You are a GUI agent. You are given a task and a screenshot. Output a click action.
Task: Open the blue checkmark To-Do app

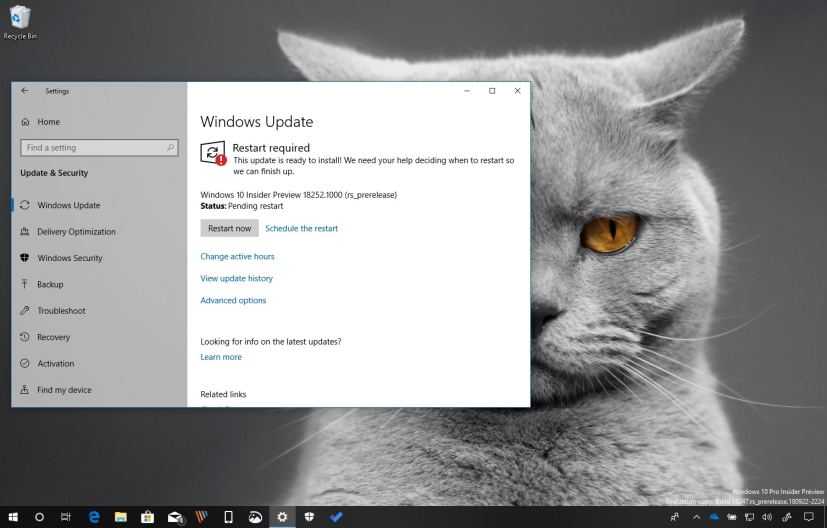tap(336, 517)
